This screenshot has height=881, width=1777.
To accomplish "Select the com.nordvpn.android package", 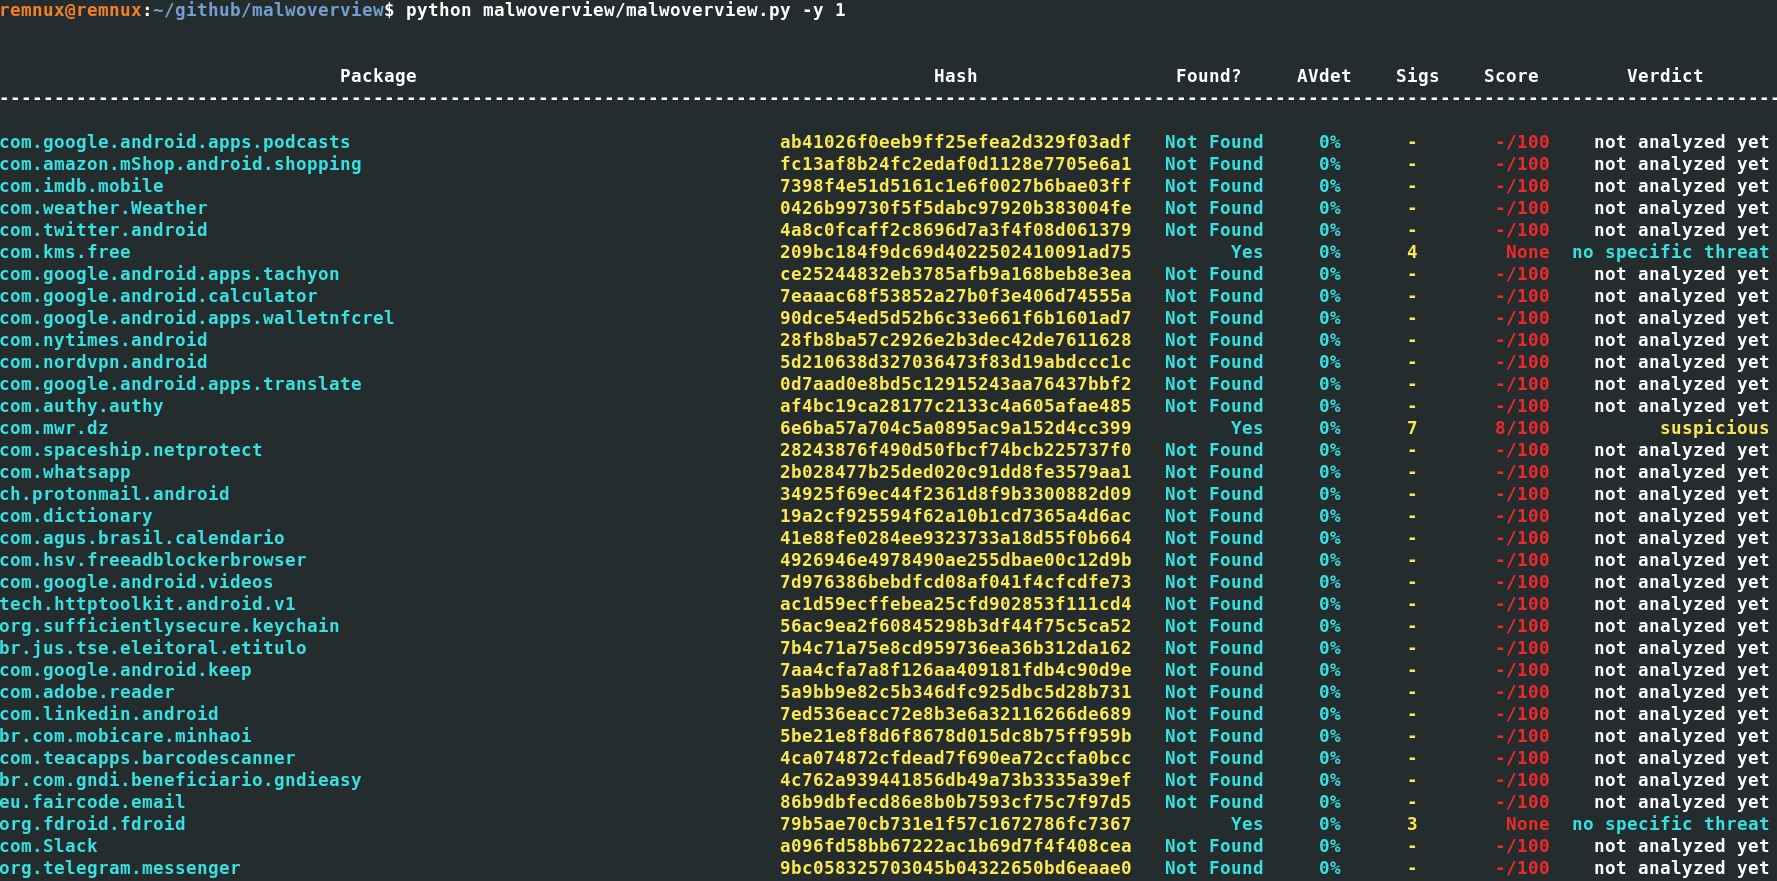I will tap(104, 362).
